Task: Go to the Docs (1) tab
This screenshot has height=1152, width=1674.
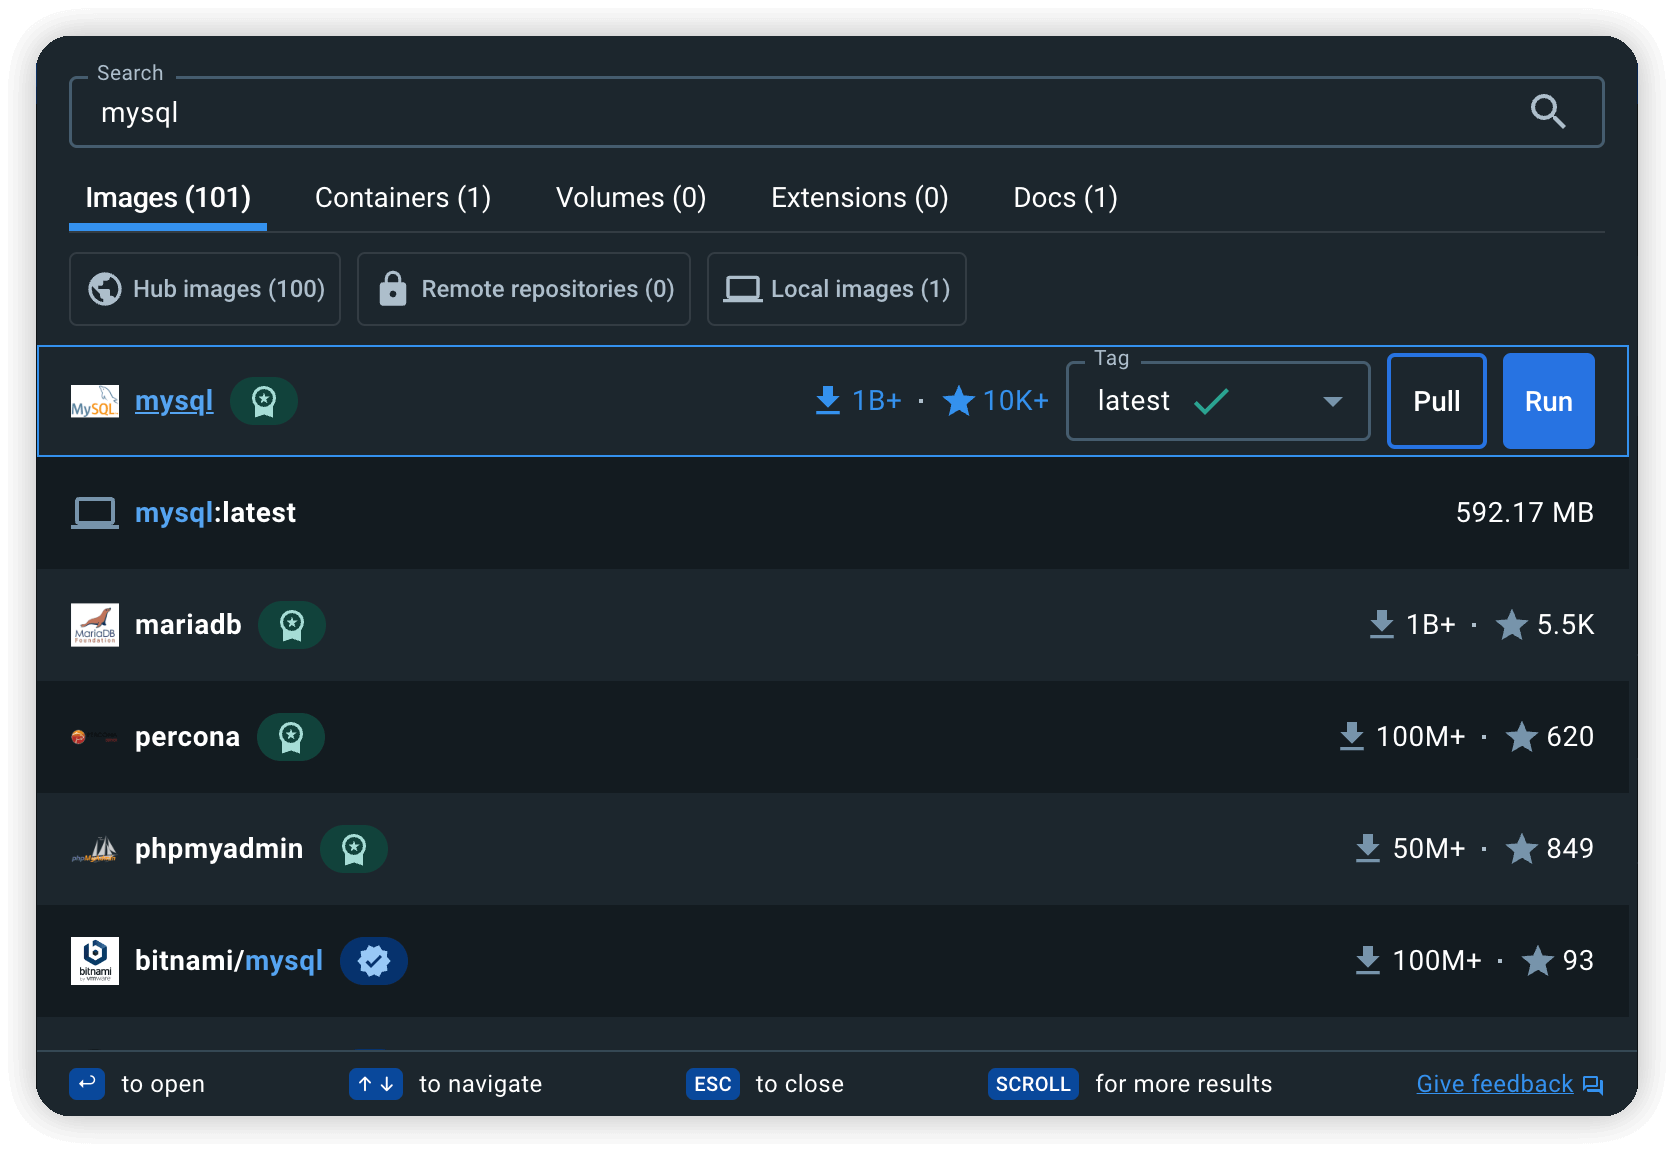Action: pos(1066,198)
